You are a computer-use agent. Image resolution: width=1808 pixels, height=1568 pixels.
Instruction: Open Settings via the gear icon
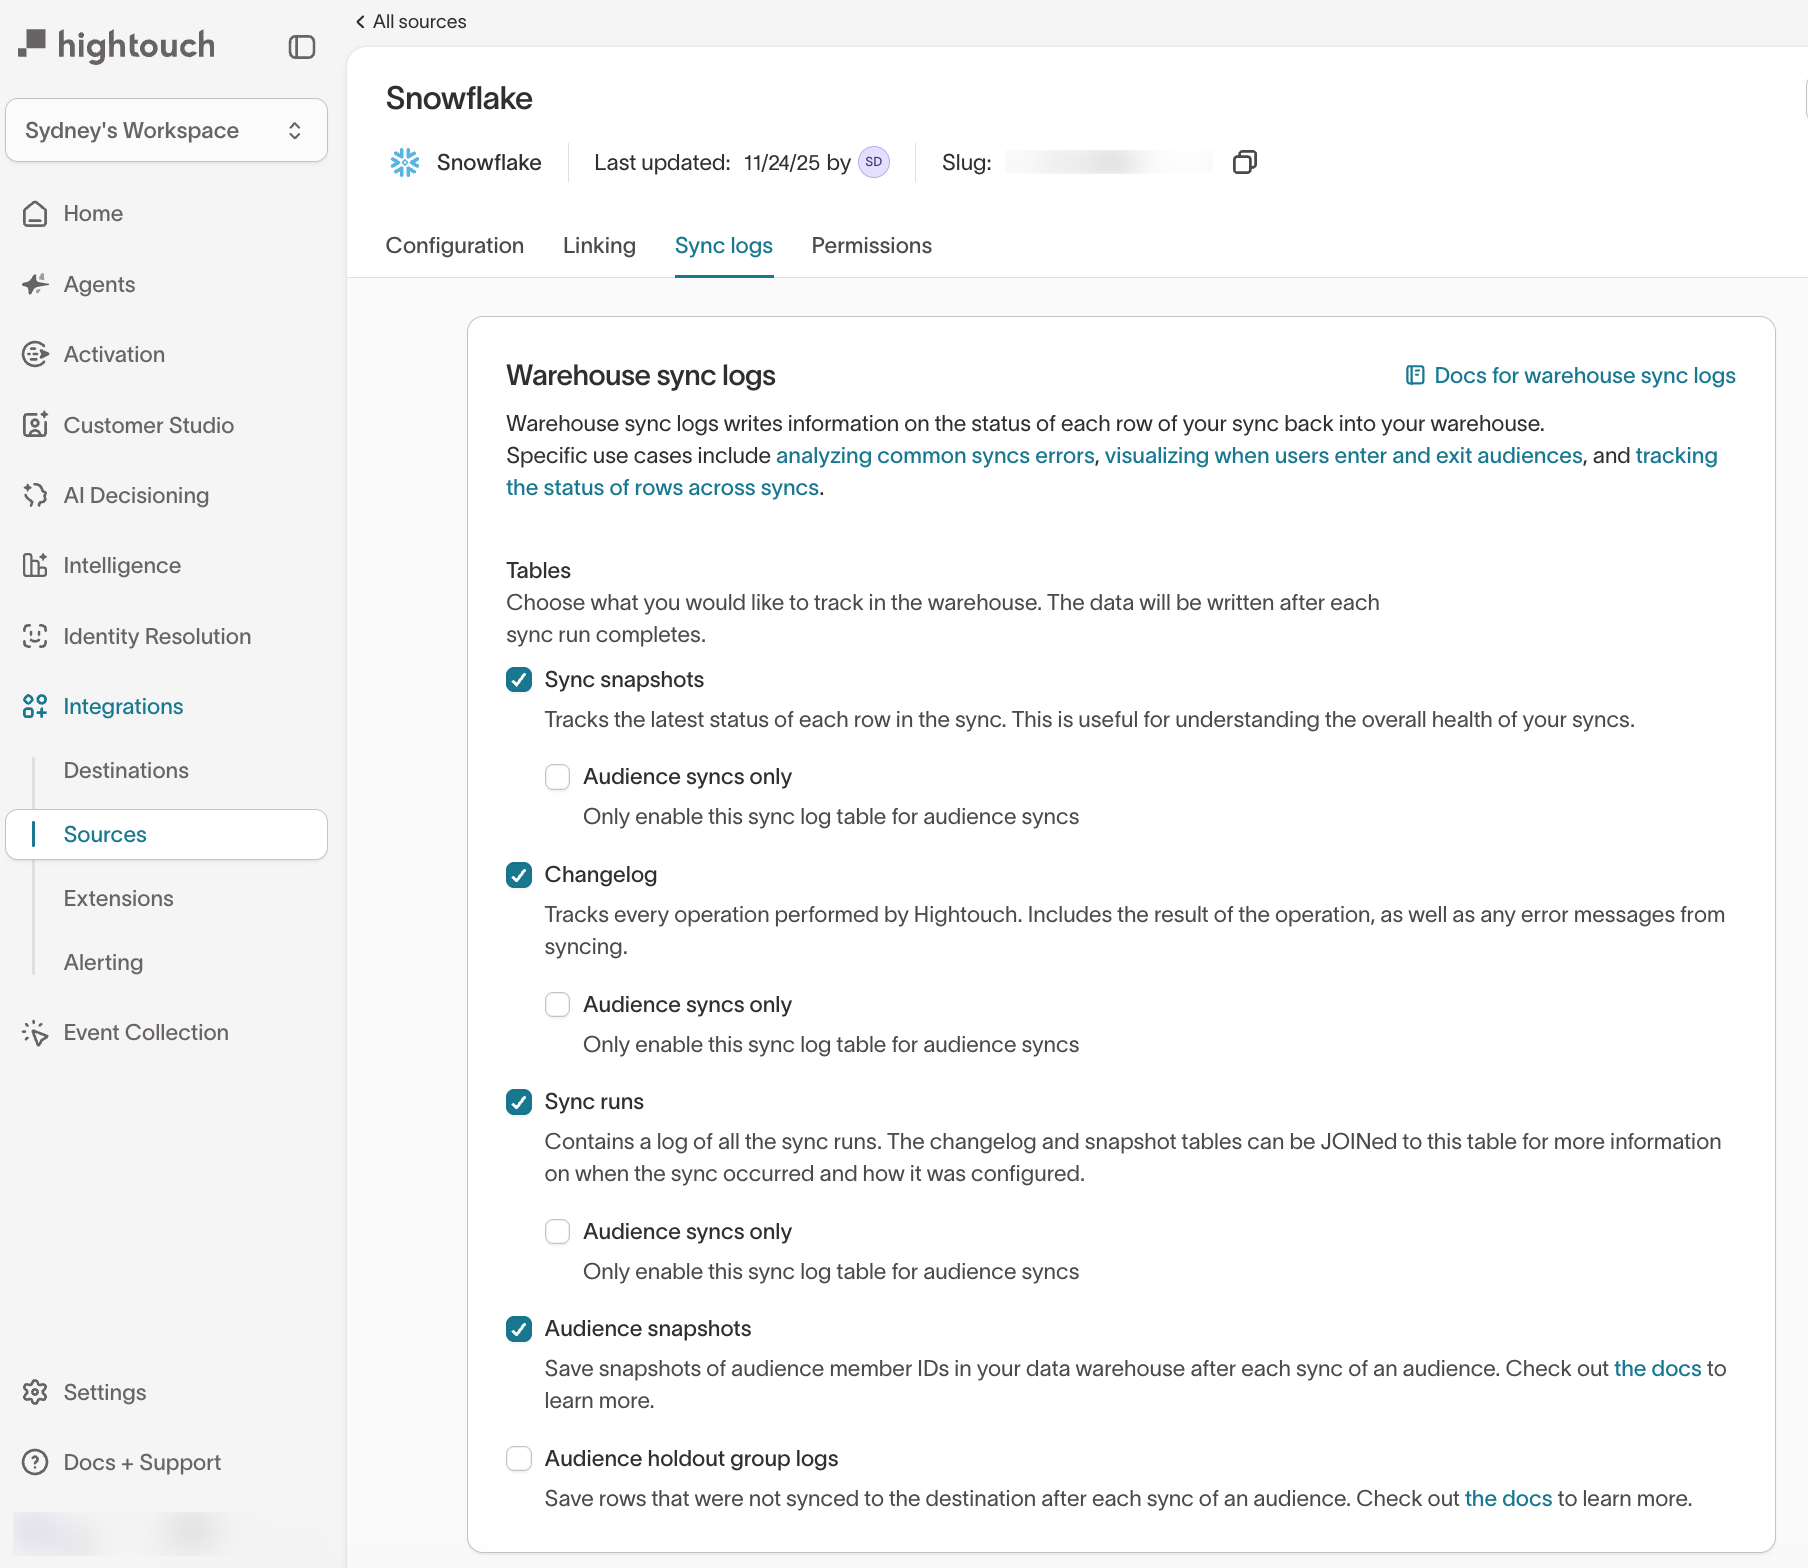(x=35, y=1392)
